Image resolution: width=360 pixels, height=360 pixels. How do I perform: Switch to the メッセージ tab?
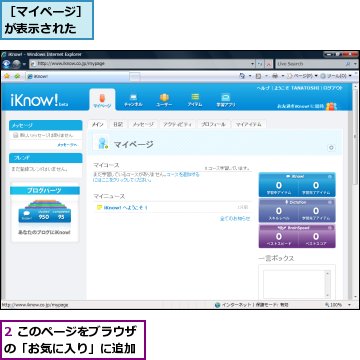click(143, 124)
